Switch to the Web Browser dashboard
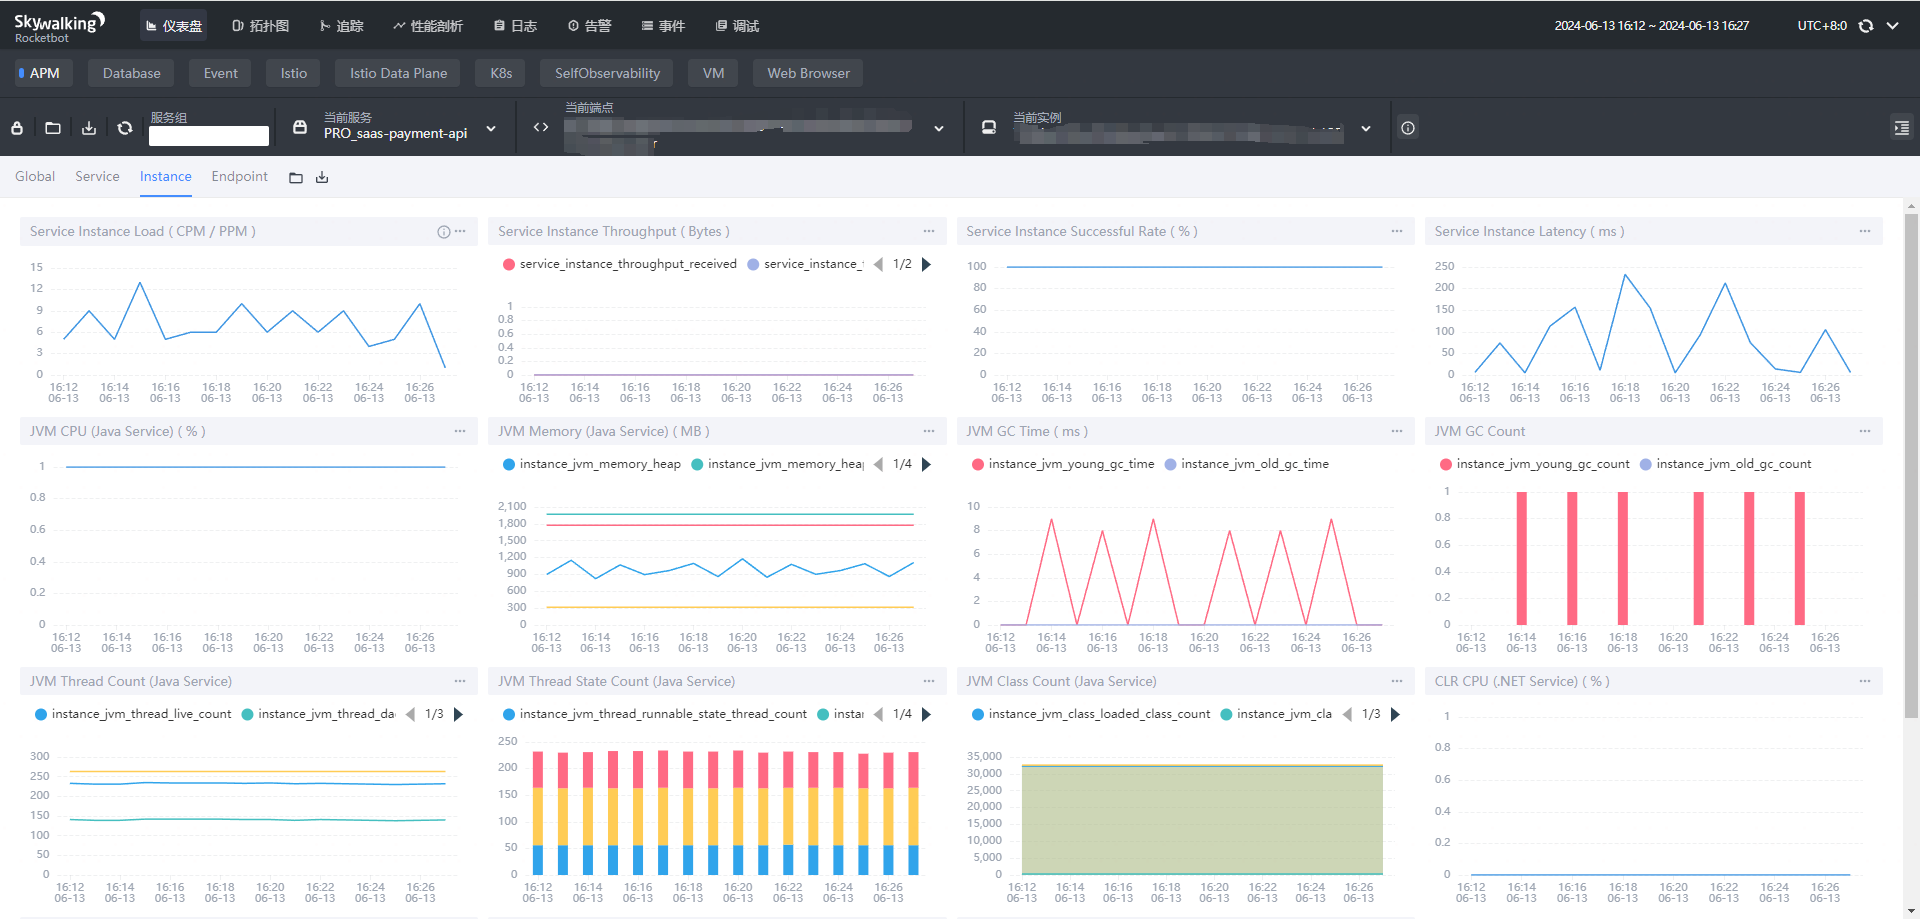Viewport: 1920px width, 919px height. 808,73
